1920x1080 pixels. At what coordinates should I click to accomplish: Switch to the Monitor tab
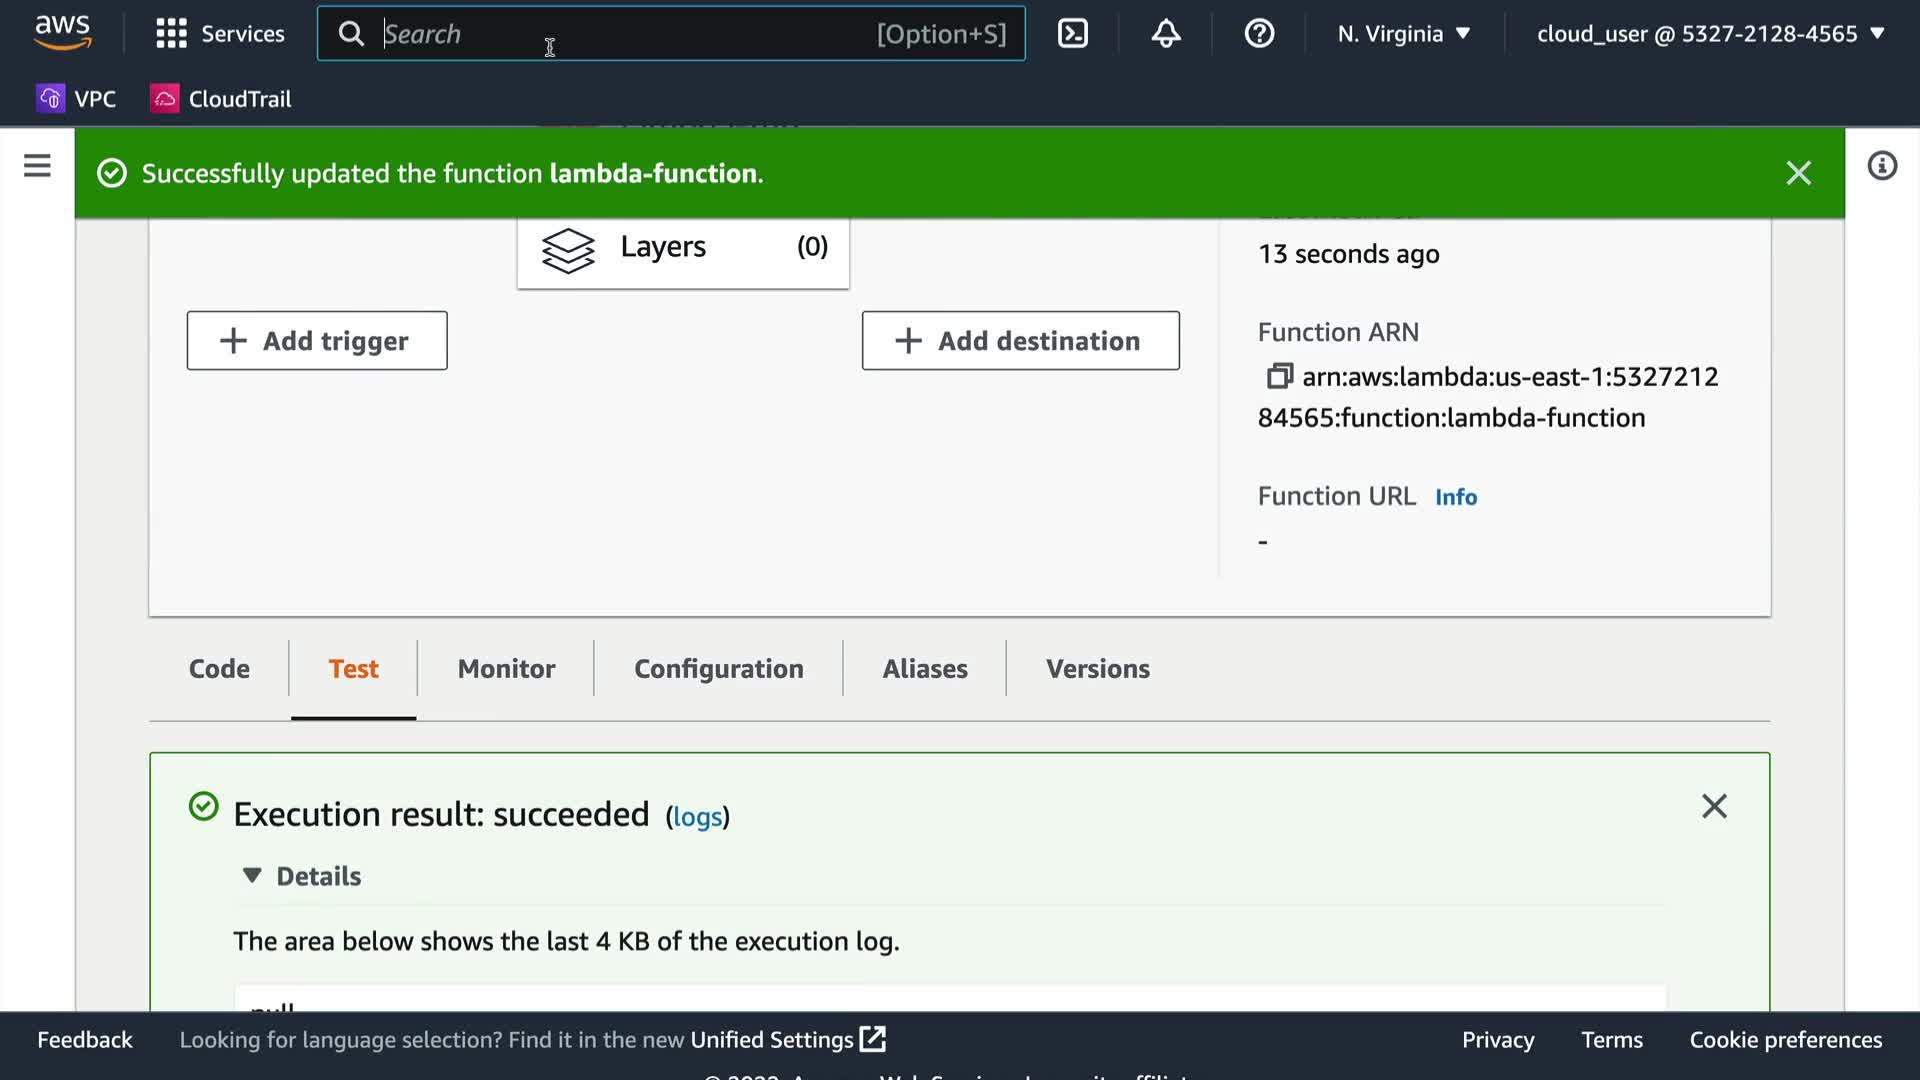coord(506,668)
